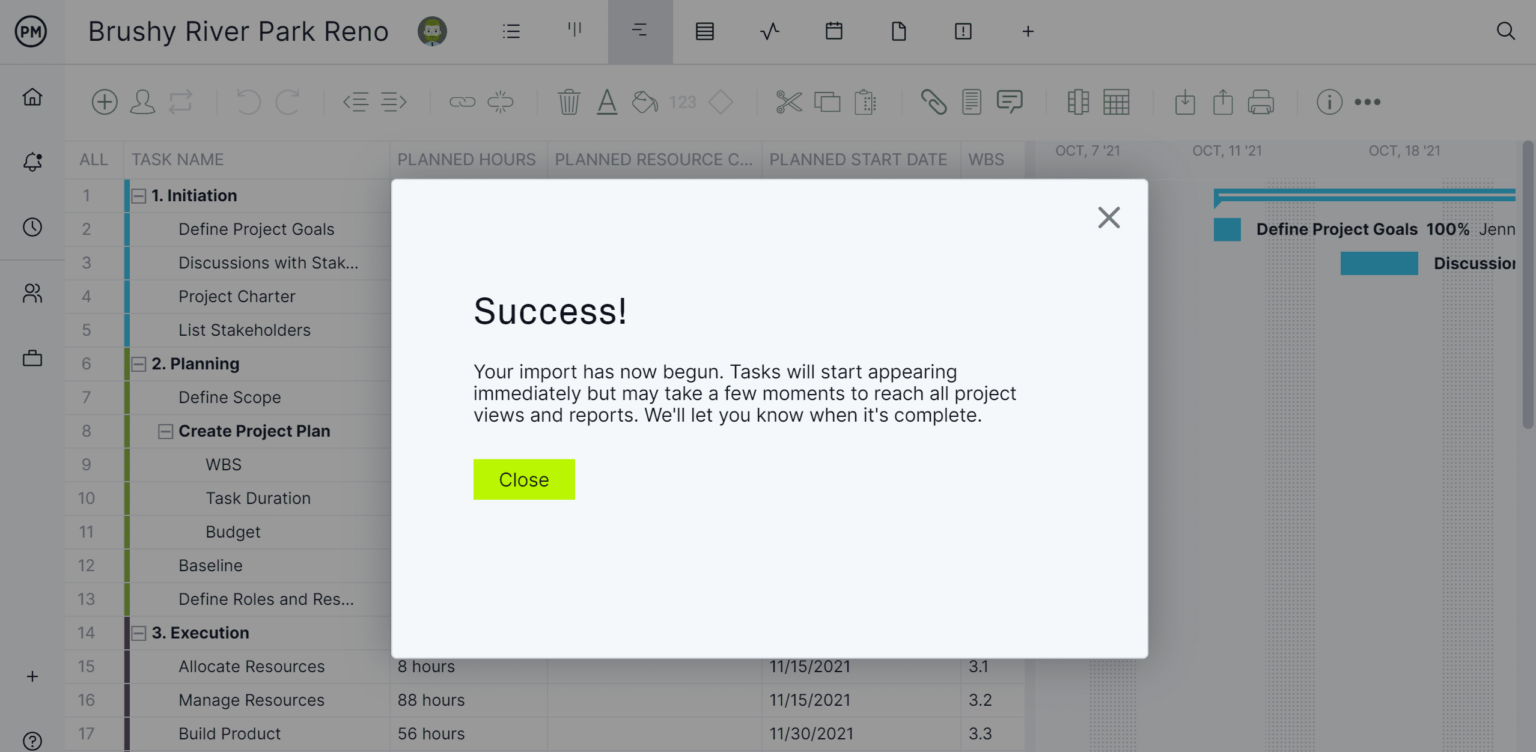This screenshot has height=752, width=1536.
Task: Close the Success dialog via Close button
Action: pyautogui.click(x=524, y=479)
